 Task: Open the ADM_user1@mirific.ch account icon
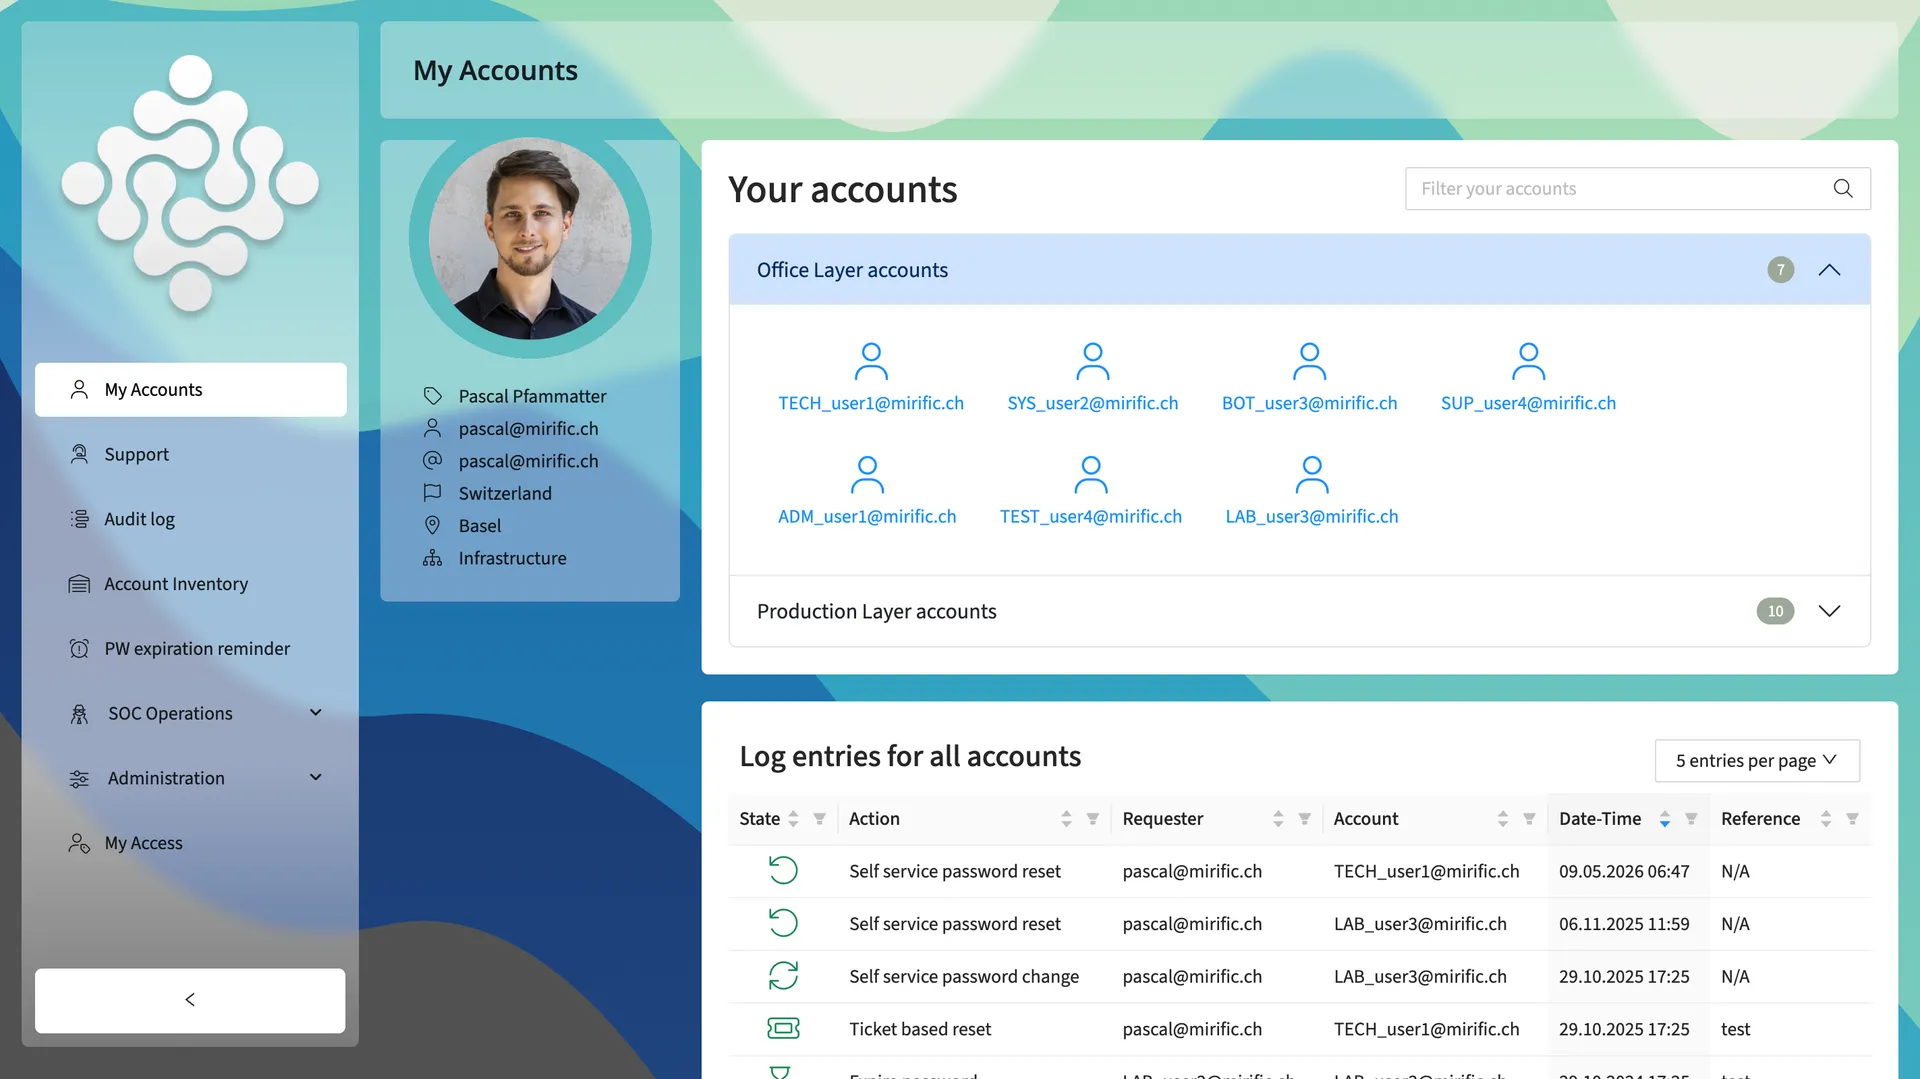[867, 474]
